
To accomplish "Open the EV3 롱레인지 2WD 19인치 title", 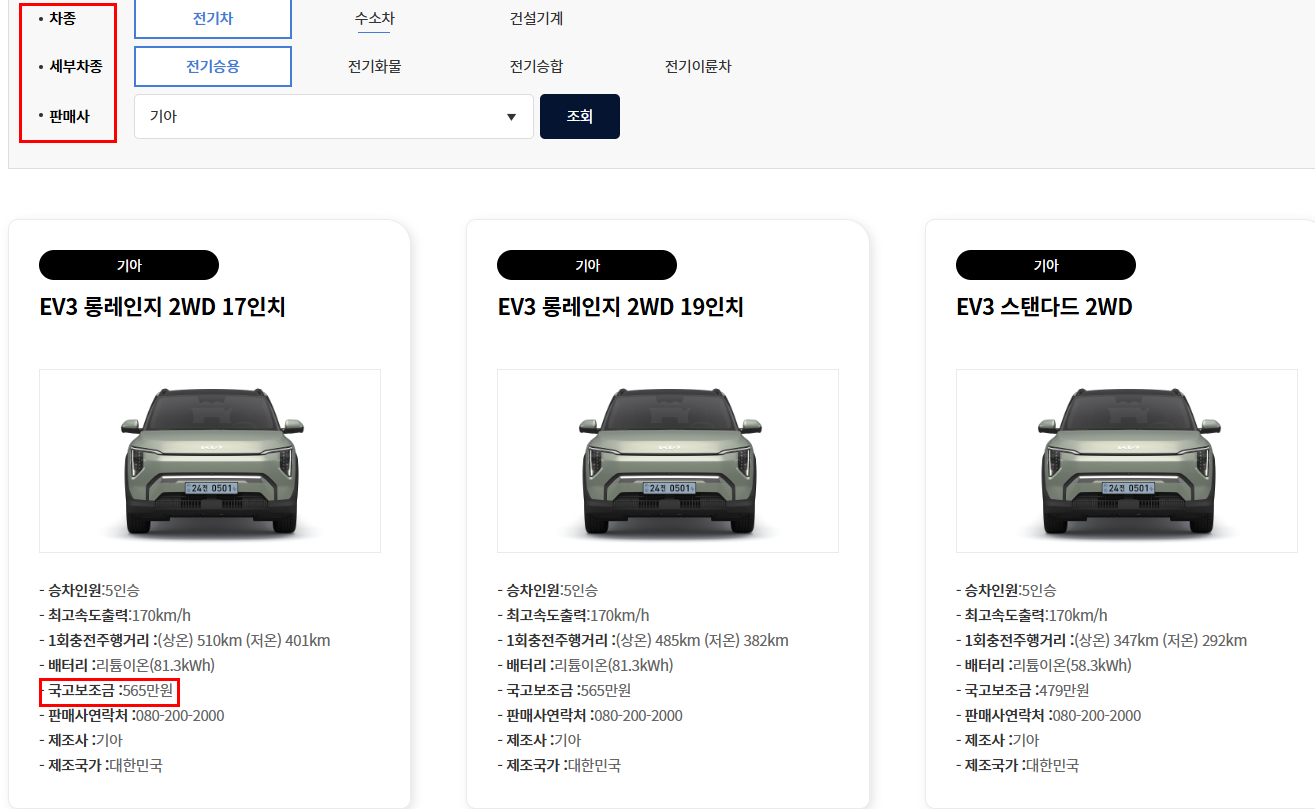I will click(621, 307).
